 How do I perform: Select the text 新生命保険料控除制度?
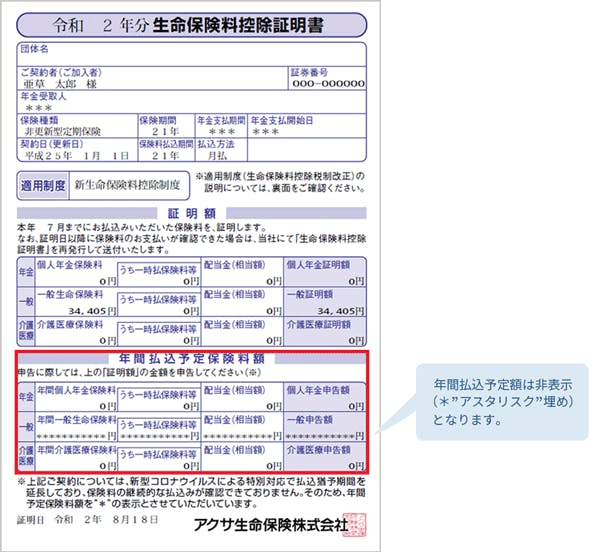(127, 185)
